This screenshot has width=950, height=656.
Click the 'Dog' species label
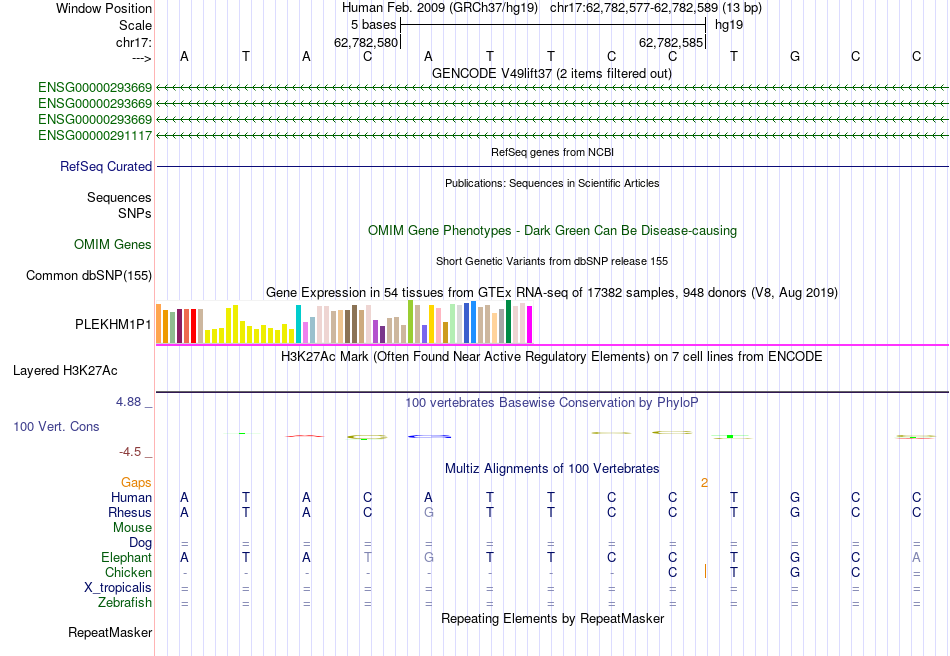pos(140,543)
